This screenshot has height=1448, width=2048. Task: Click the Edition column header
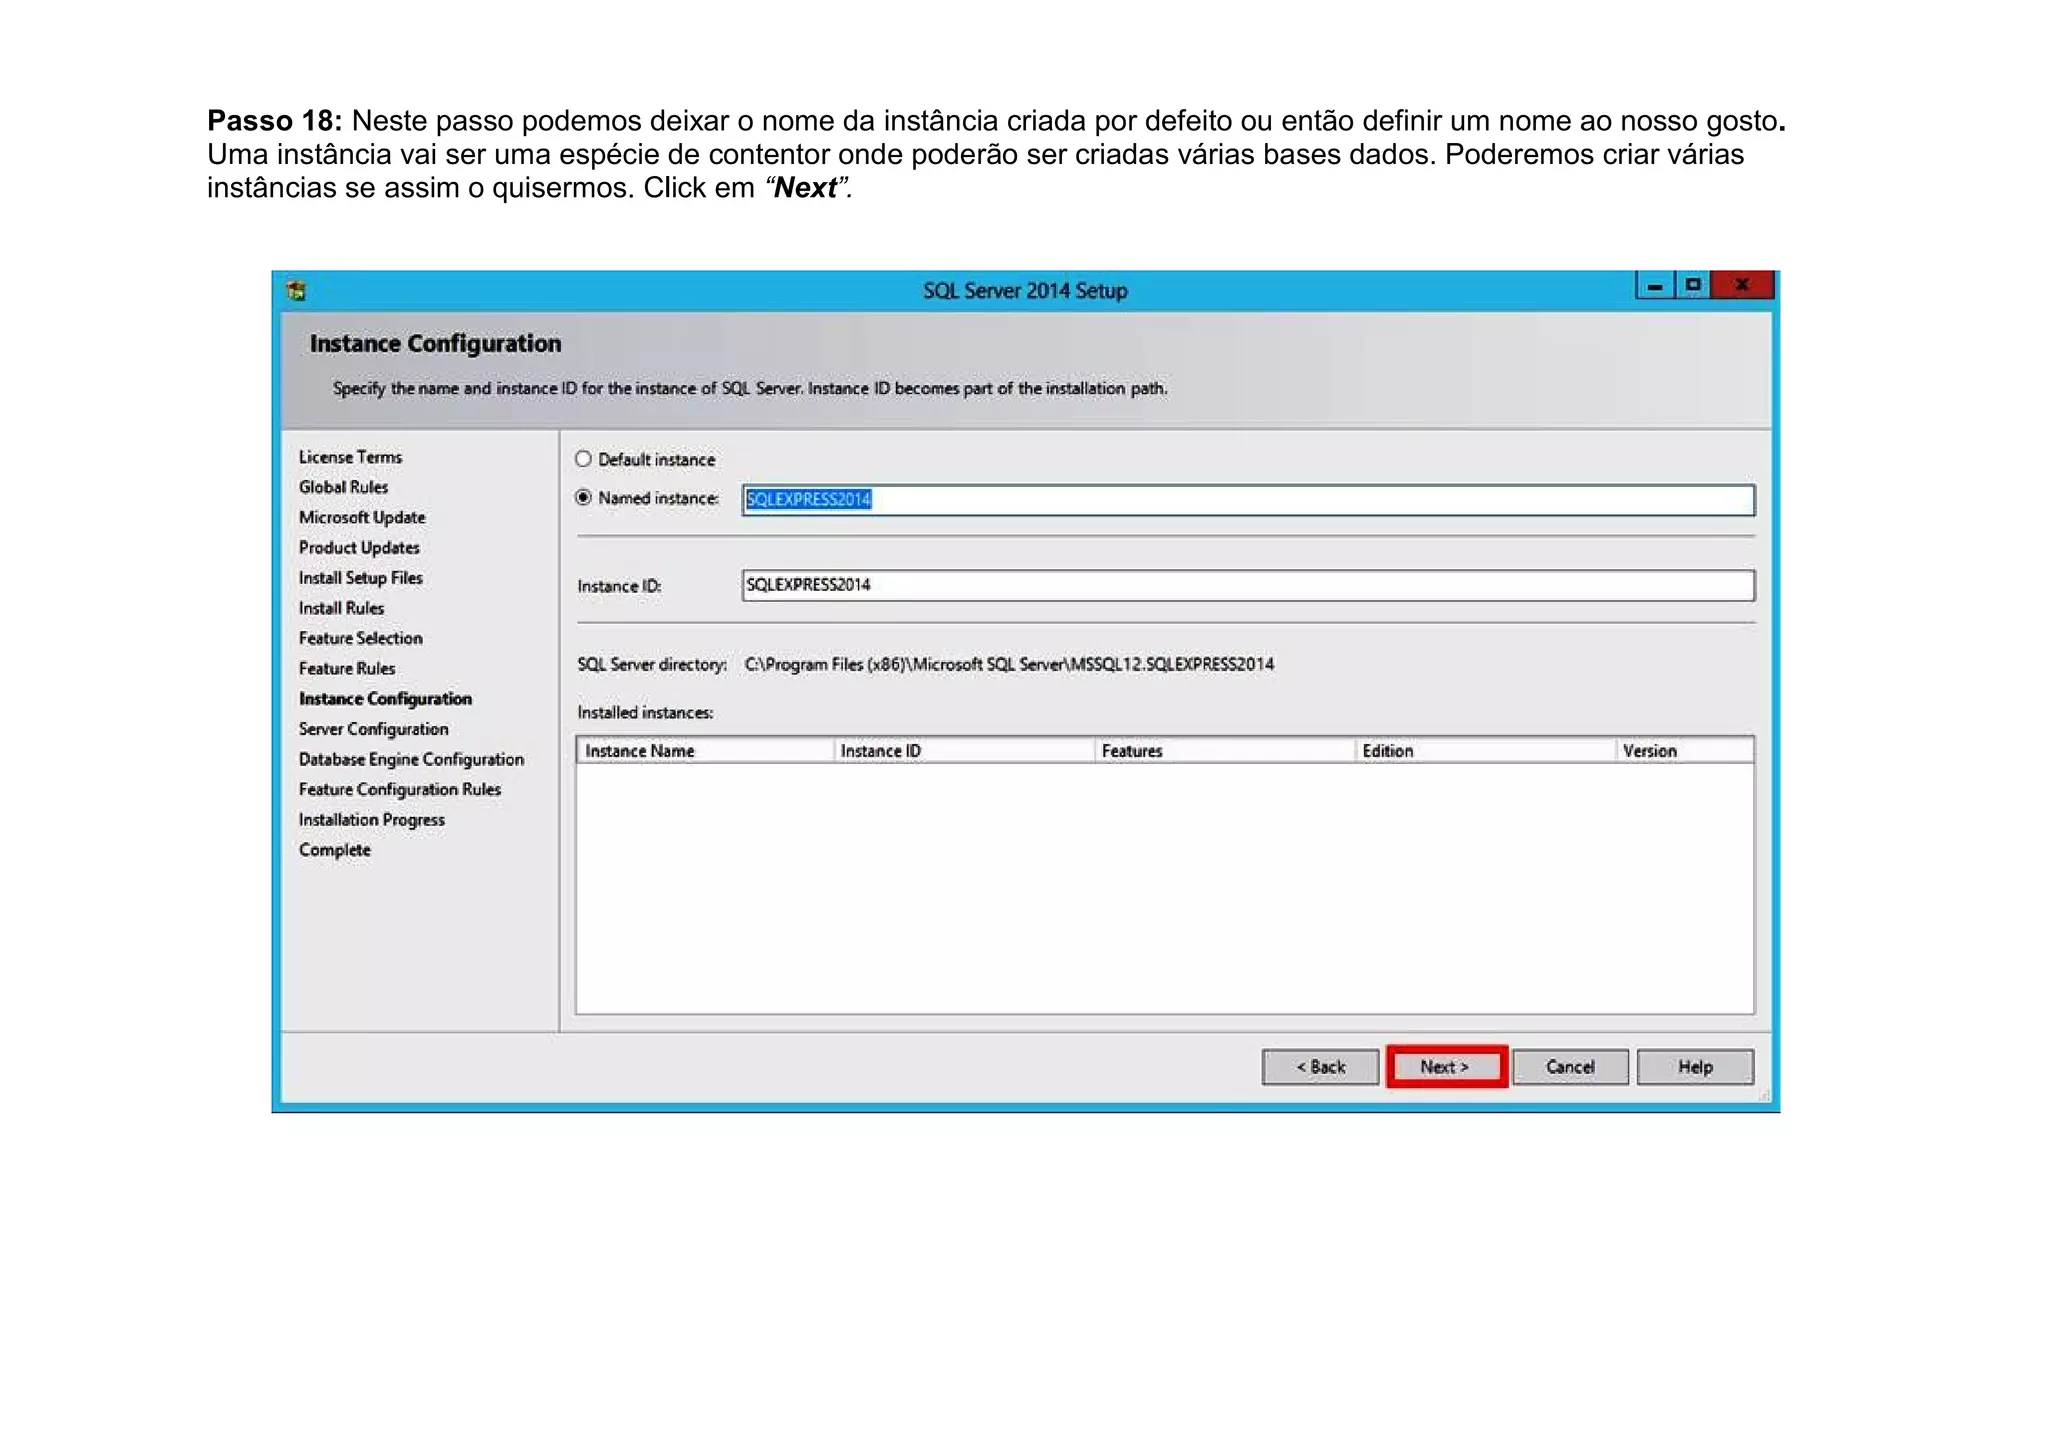click(1484, 751)
